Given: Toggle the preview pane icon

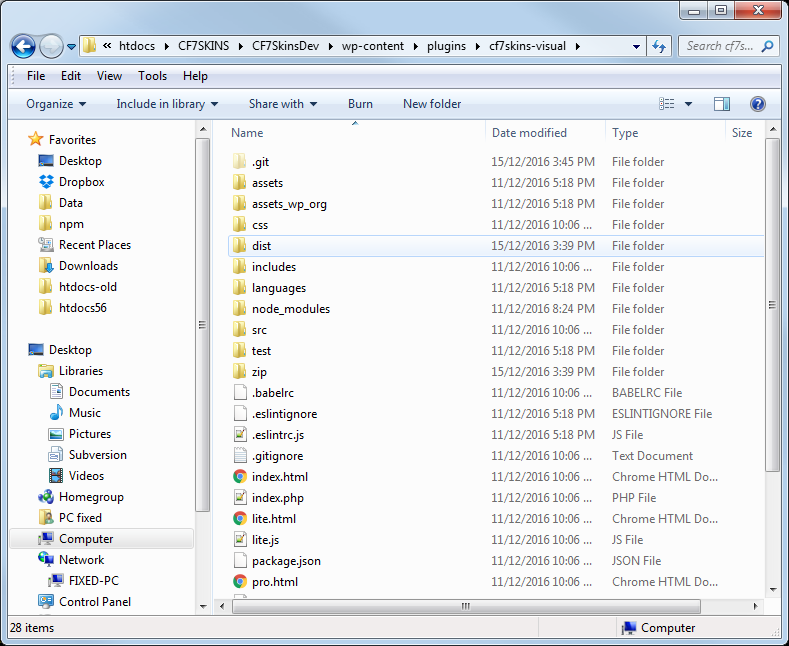Looking at the screenshot, I should [722, 104].
